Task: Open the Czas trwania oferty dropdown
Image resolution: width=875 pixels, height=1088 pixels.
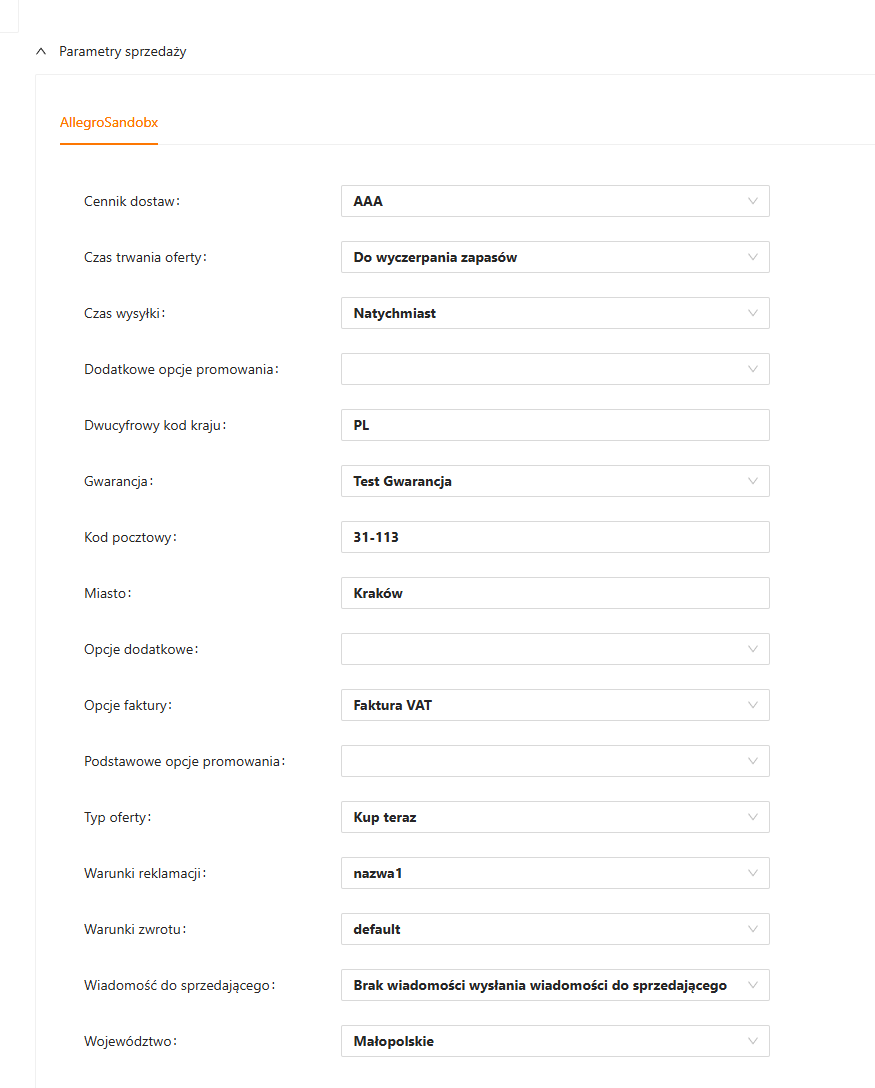Action: [x=555, y=257]
